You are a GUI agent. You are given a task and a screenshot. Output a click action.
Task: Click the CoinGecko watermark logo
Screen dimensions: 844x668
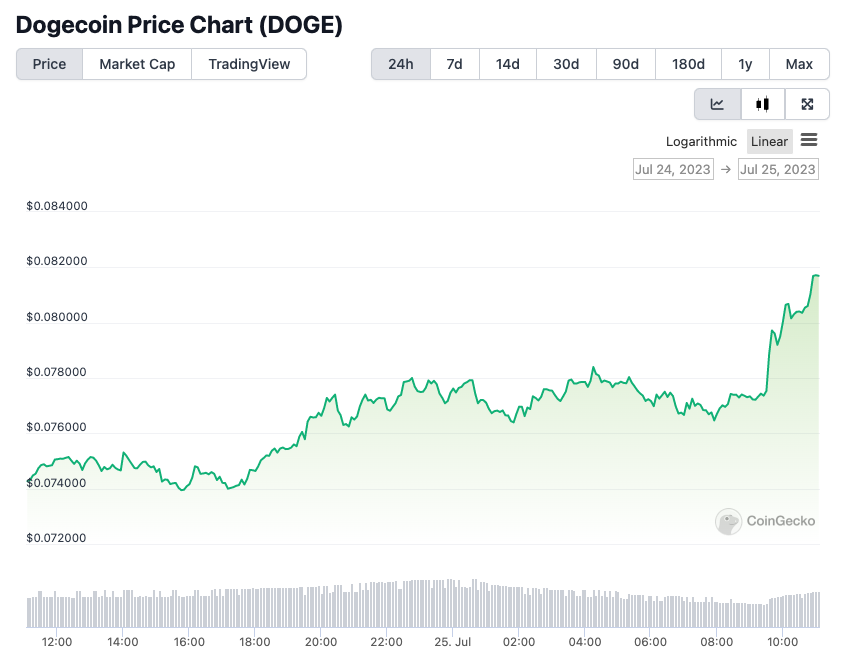[x=766, y=521]
